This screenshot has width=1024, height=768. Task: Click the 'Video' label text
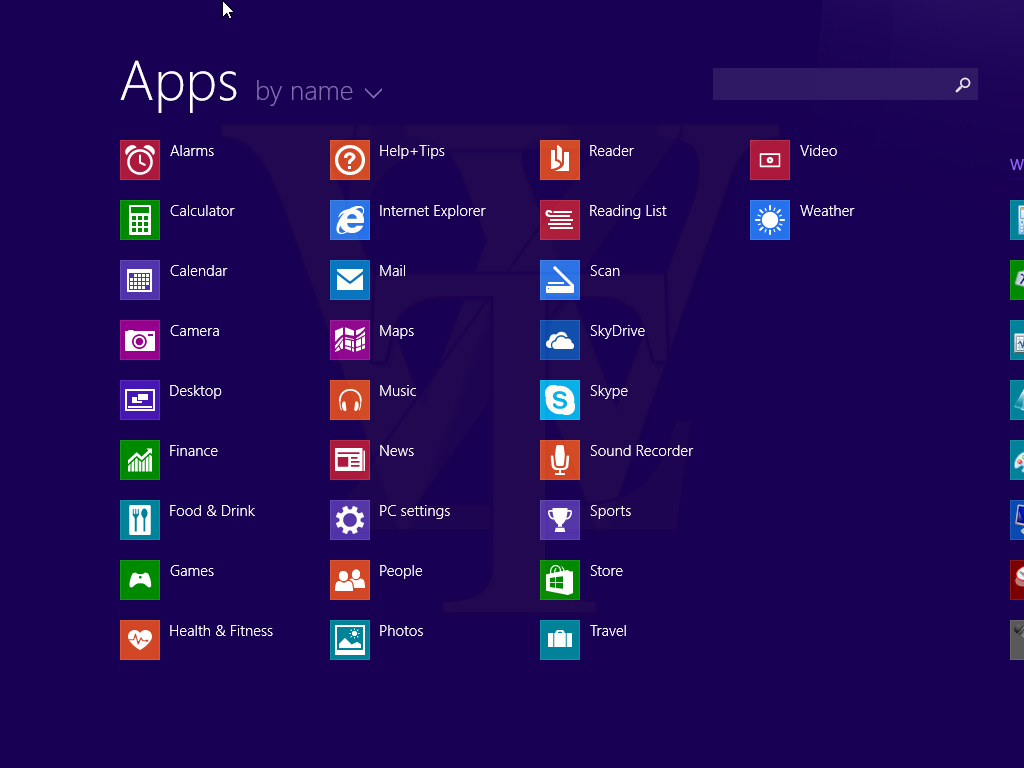click(x=818, y=151)
